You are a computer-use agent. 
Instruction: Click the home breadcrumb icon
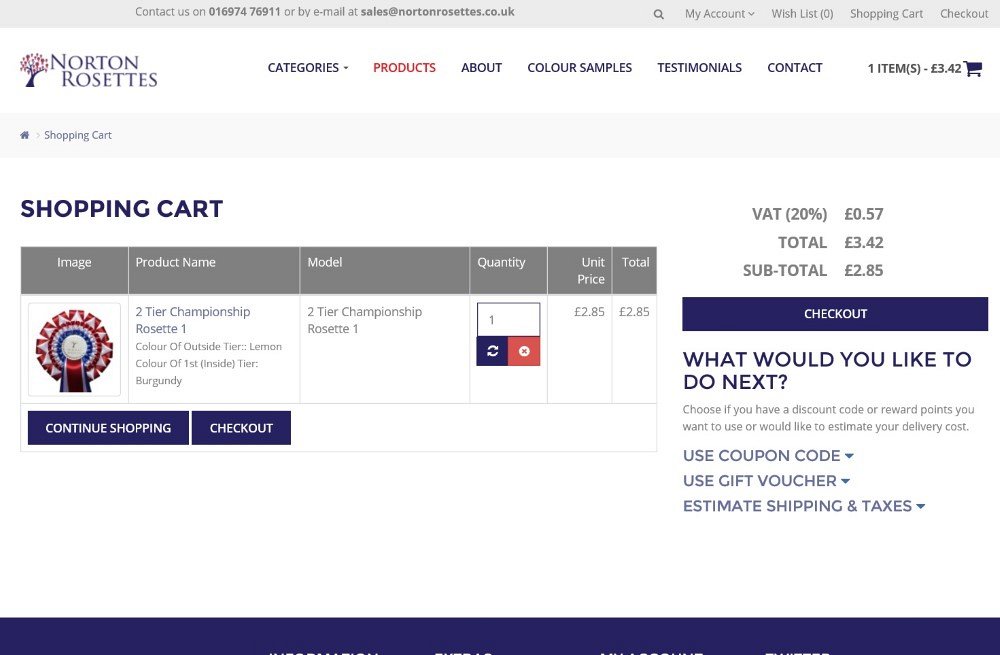pyautogui.click(x=25, y=135)
